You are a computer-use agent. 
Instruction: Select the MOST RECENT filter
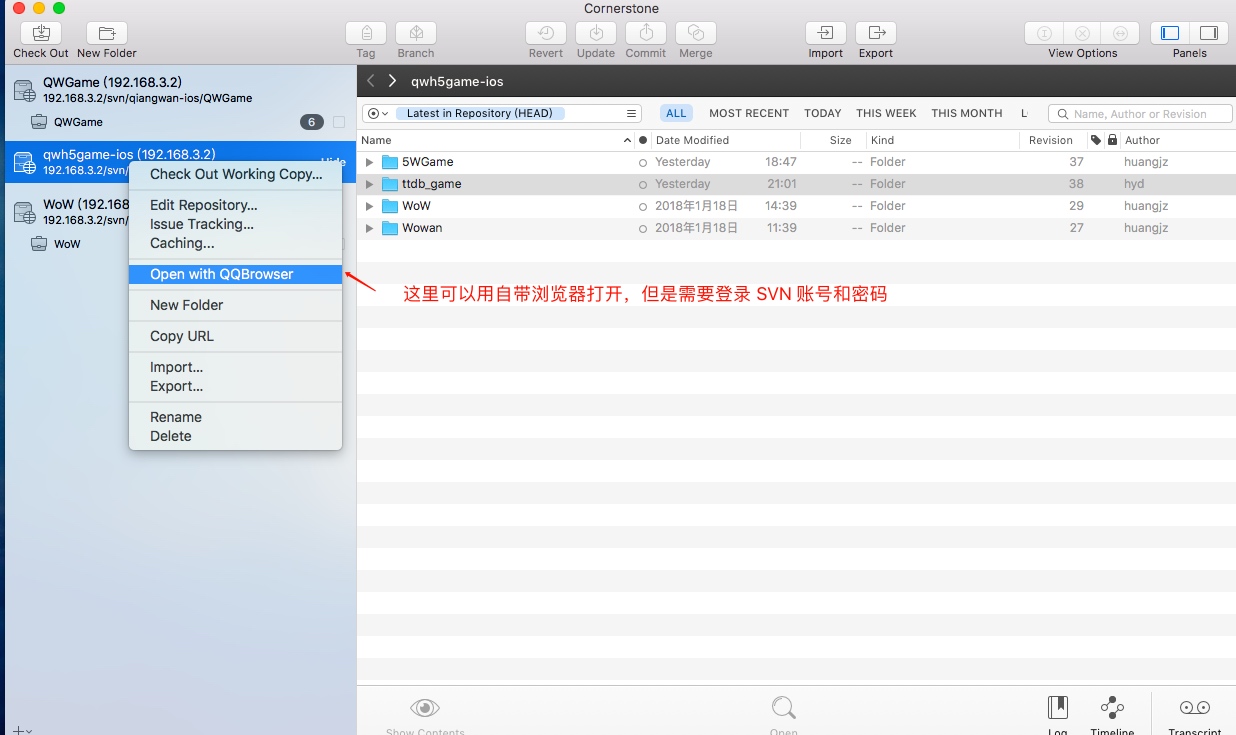pos(749,113)
